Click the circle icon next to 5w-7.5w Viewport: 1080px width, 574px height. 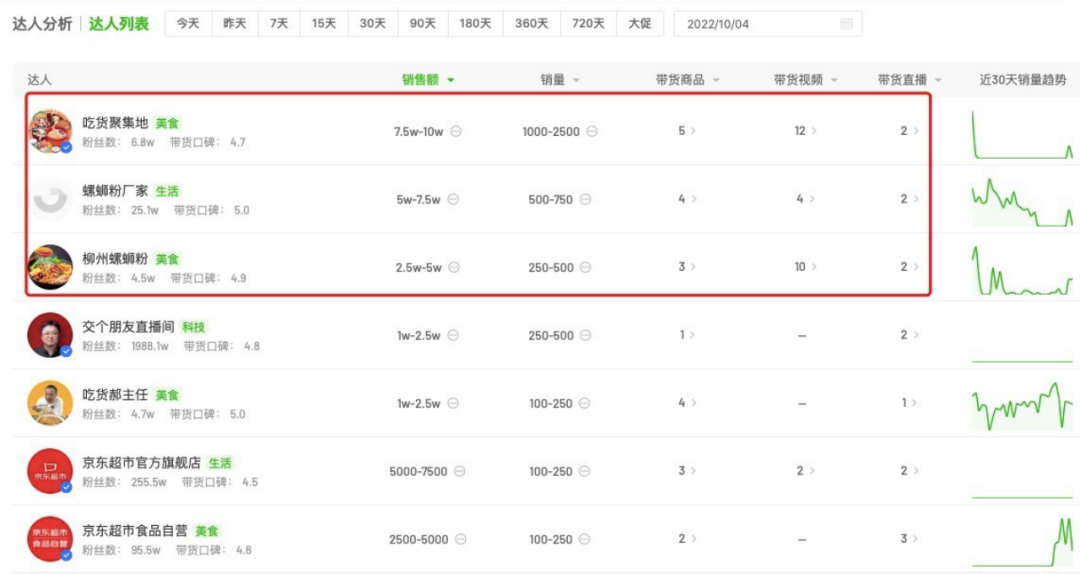(453, 199)
